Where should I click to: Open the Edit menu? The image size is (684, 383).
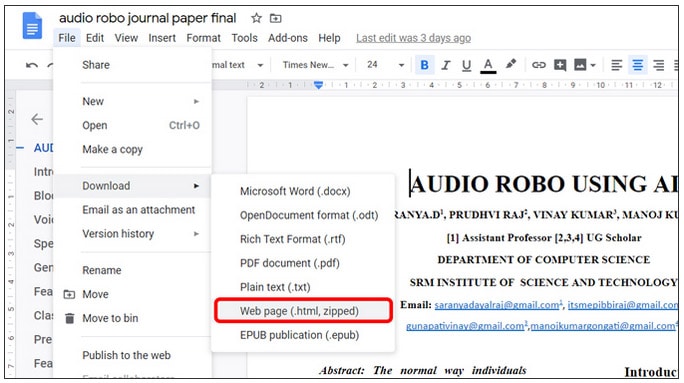tap(95, 38)
